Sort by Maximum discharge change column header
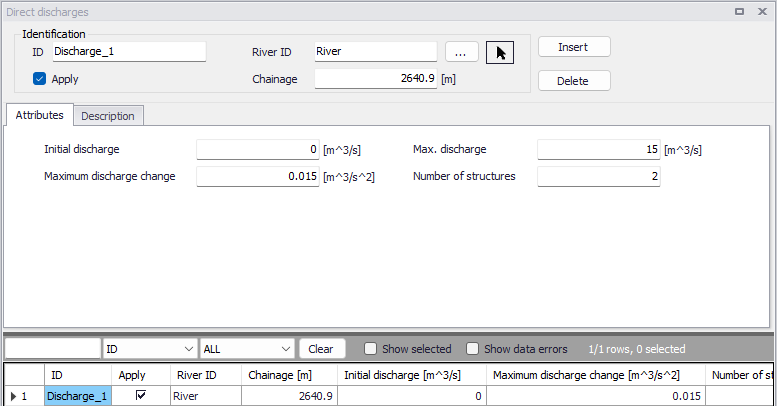 coord(596,375)
